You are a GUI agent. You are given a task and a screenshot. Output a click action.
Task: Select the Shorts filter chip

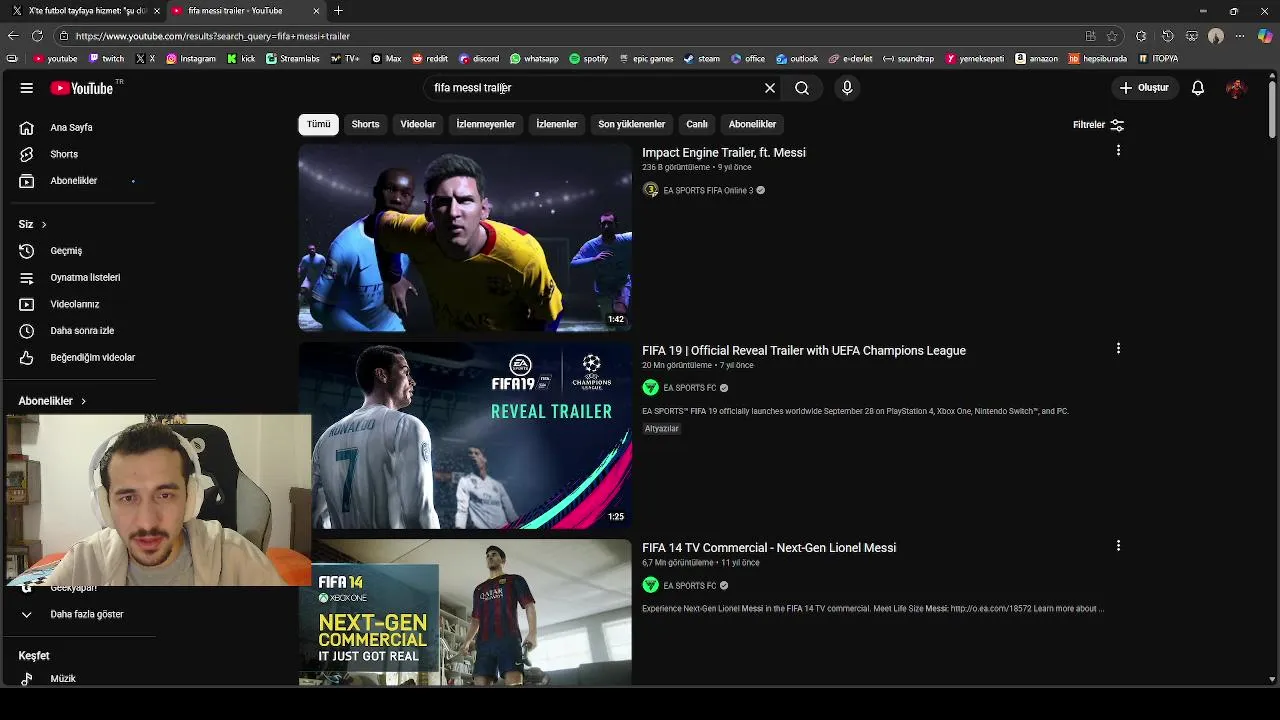coord(365,124)
